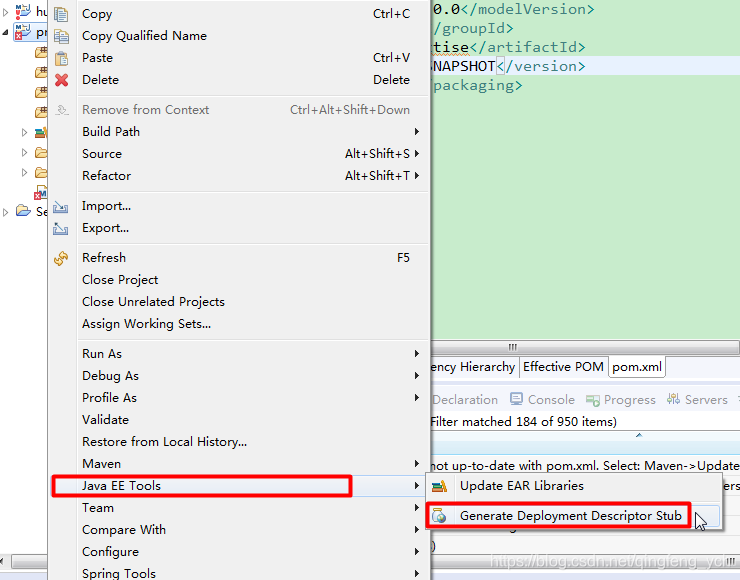Open the Maven submenu
The height and width of the screenshot is (580, 740).
[x=240, y=464]
